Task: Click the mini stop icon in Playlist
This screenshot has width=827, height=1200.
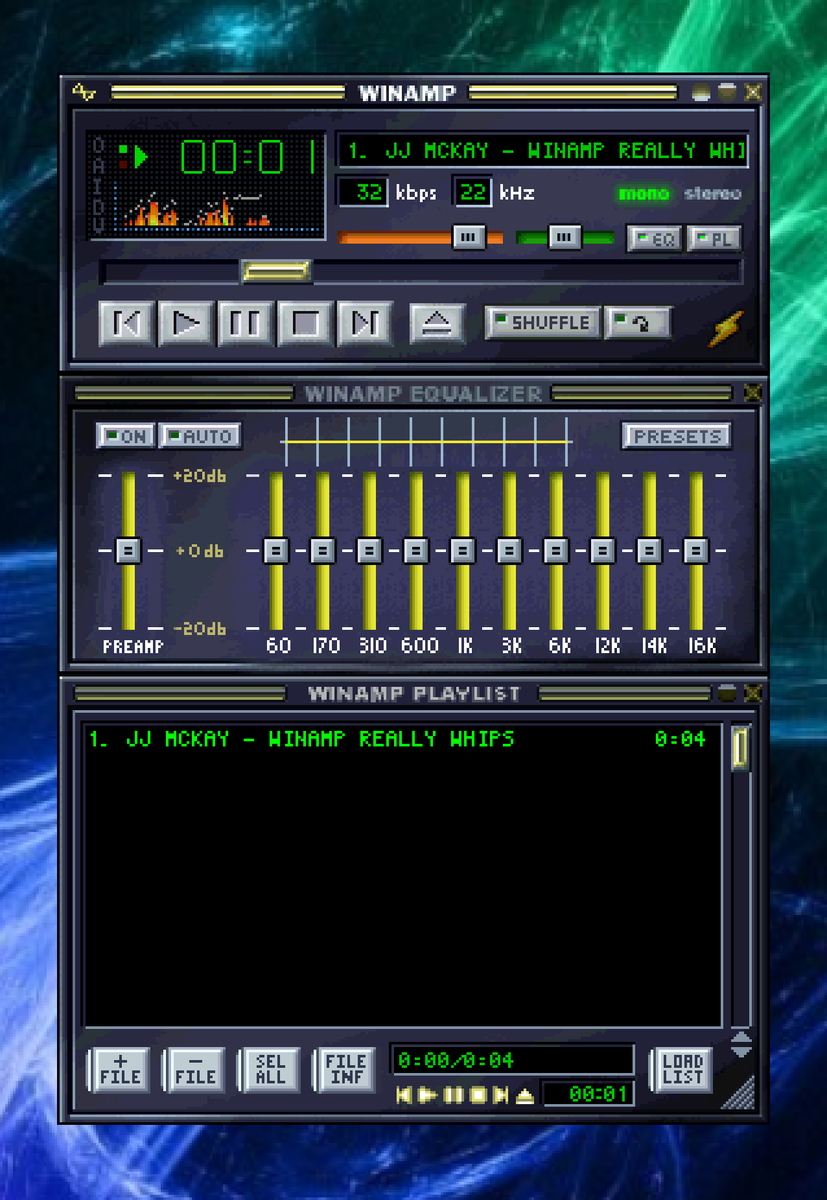Action: click(478, 1095)
